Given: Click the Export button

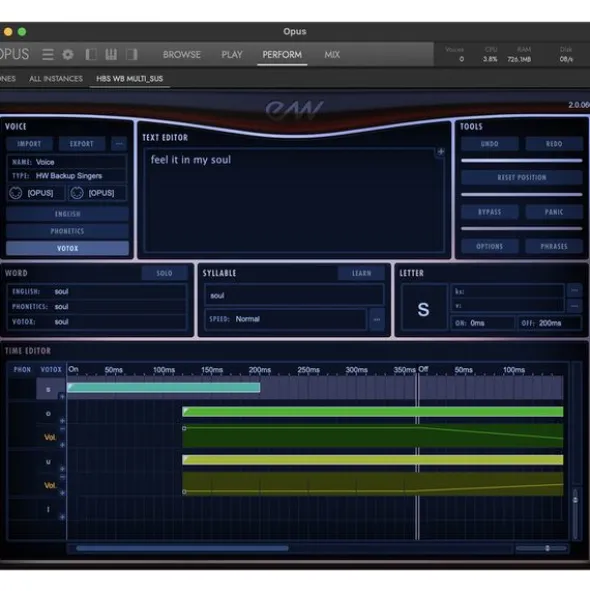Looking at the screenshot, I should pyautogui.click(x=81, y=144).
